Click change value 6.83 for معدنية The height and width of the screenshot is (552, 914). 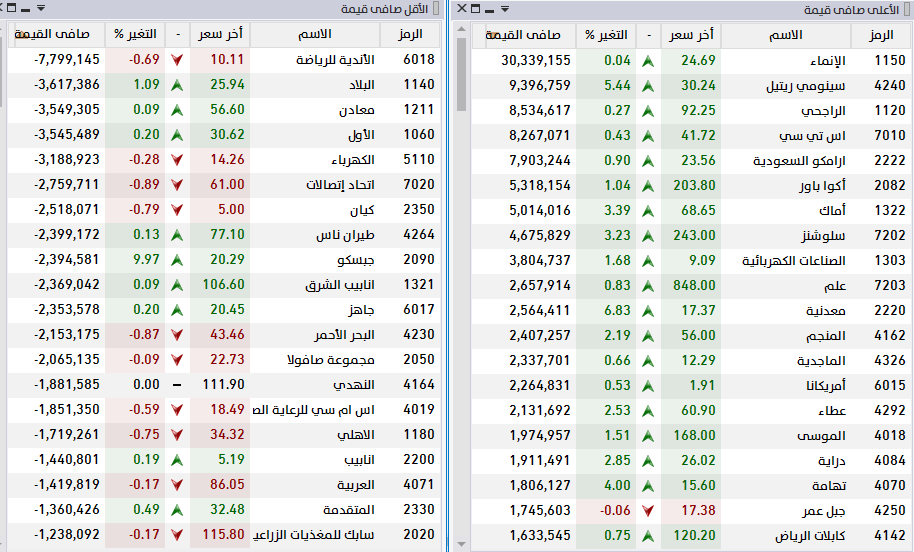click(x=617, y=311)
